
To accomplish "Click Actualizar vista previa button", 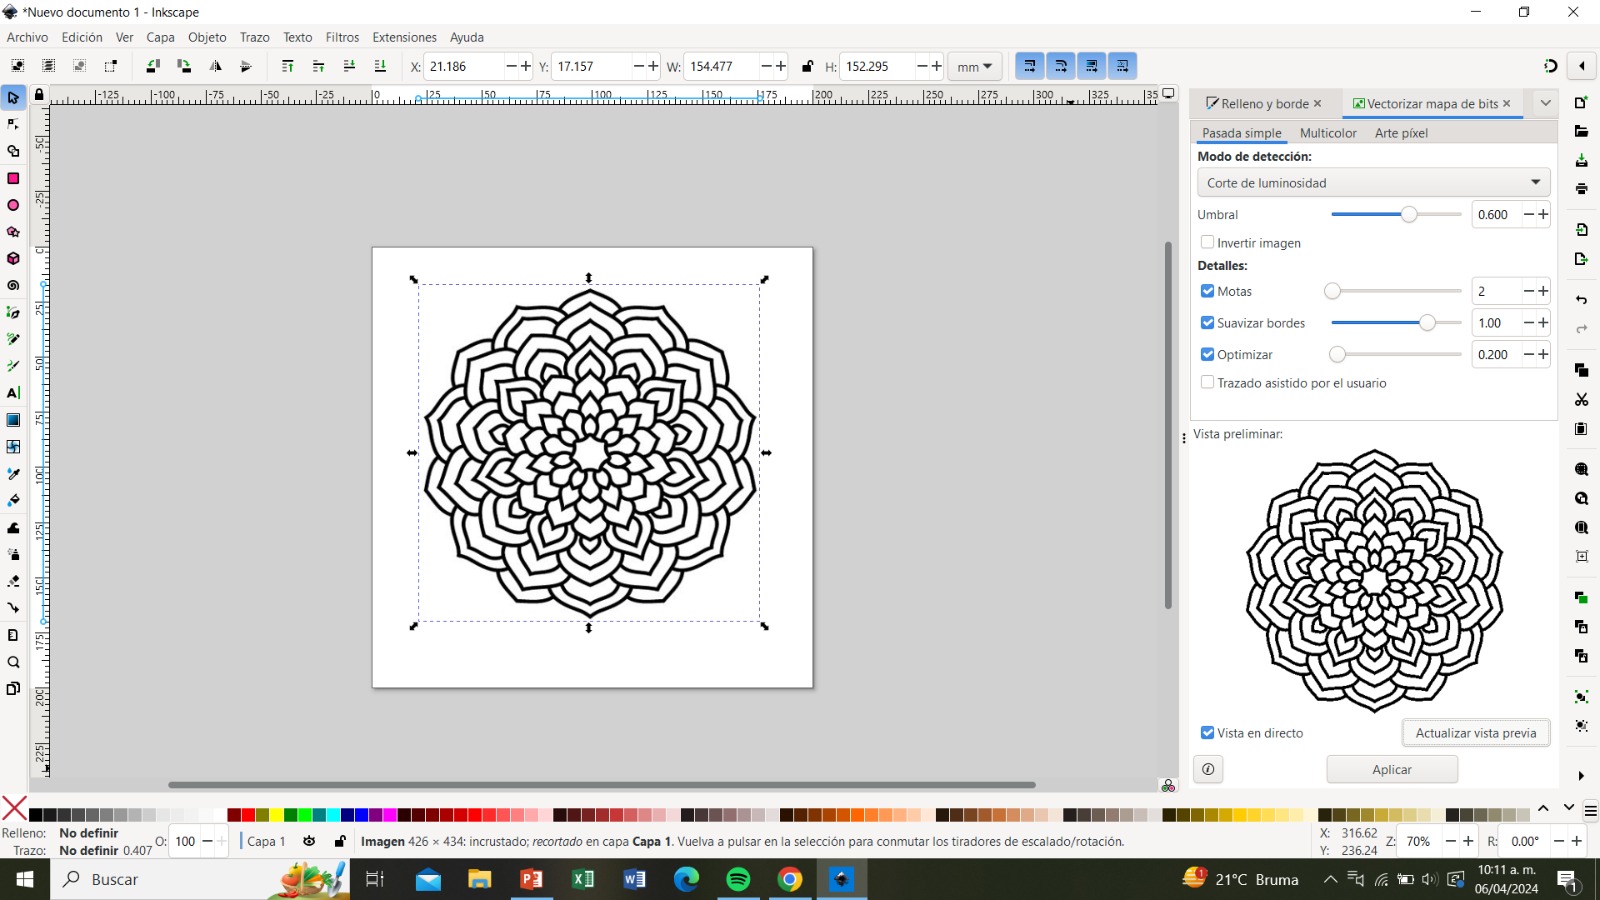I will point(1476,733).
